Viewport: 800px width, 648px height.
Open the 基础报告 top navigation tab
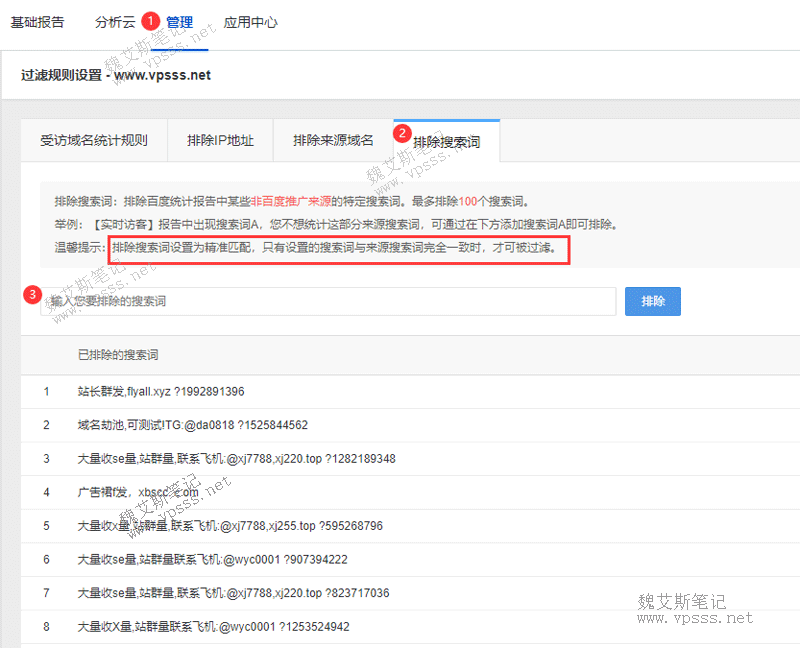point(37,22)
